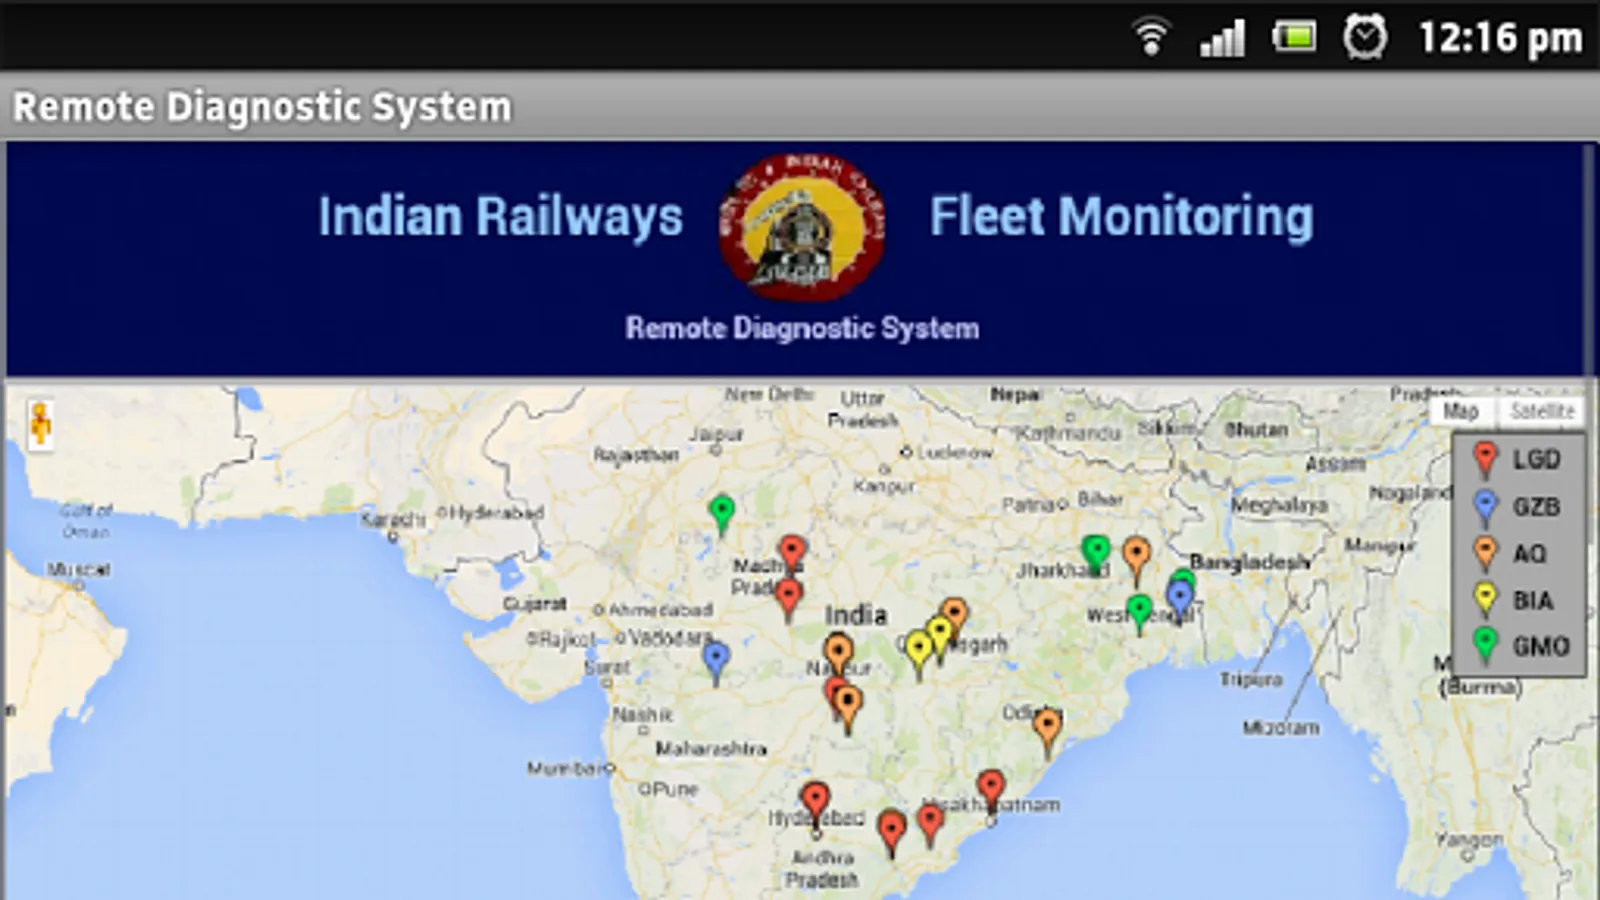
Task: Select the blue GZB legend entry
Action: coord(1517,507)
